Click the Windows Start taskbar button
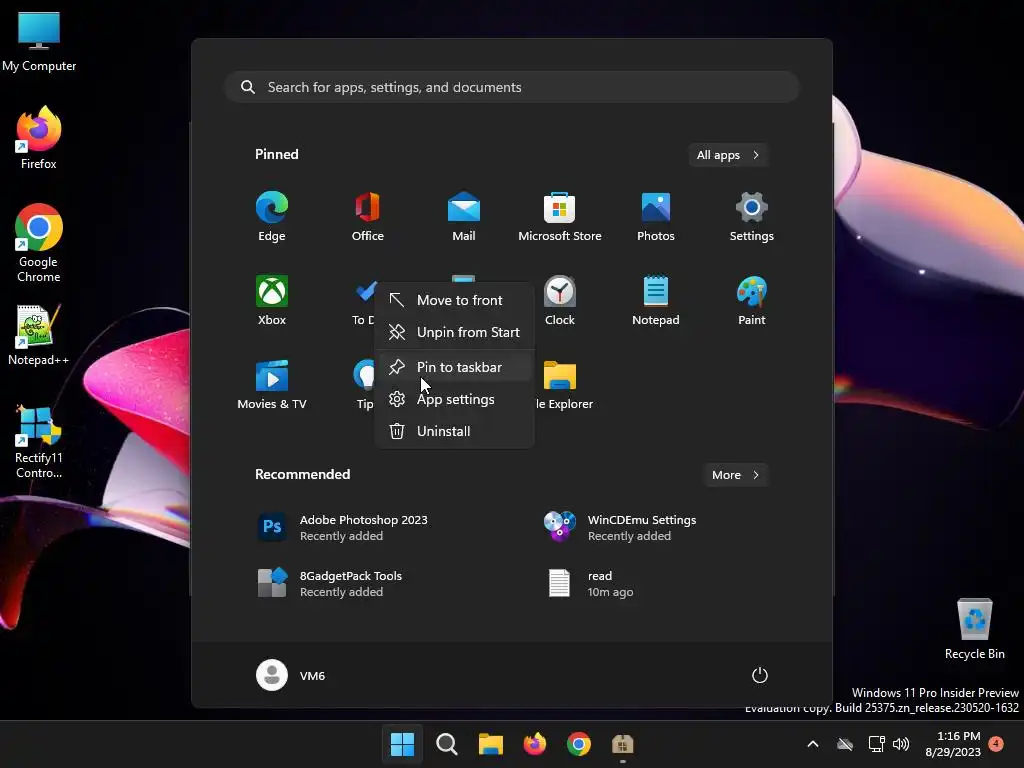Viewport: 1024px width, 768px height. point(402,744)
